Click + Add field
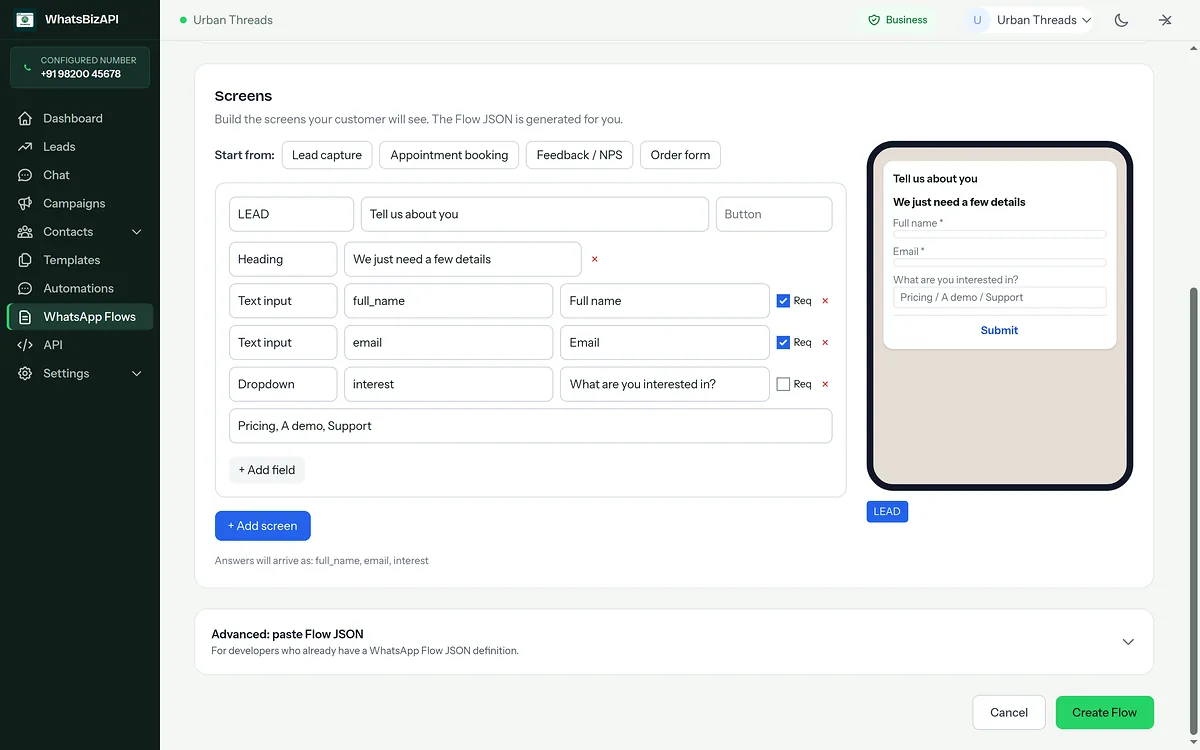The height and width of the screenshot is (750, 1200). point(267,470)
